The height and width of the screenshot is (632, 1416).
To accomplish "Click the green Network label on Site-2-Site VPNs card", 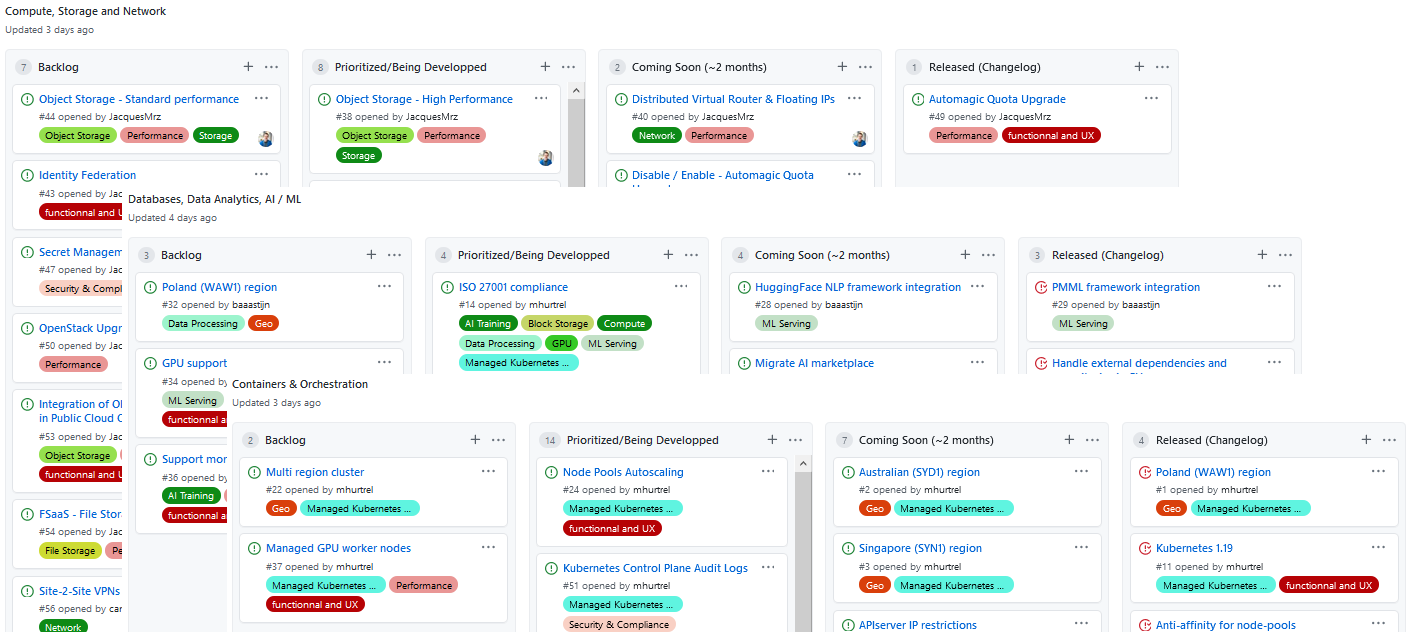I will [62, 626].
